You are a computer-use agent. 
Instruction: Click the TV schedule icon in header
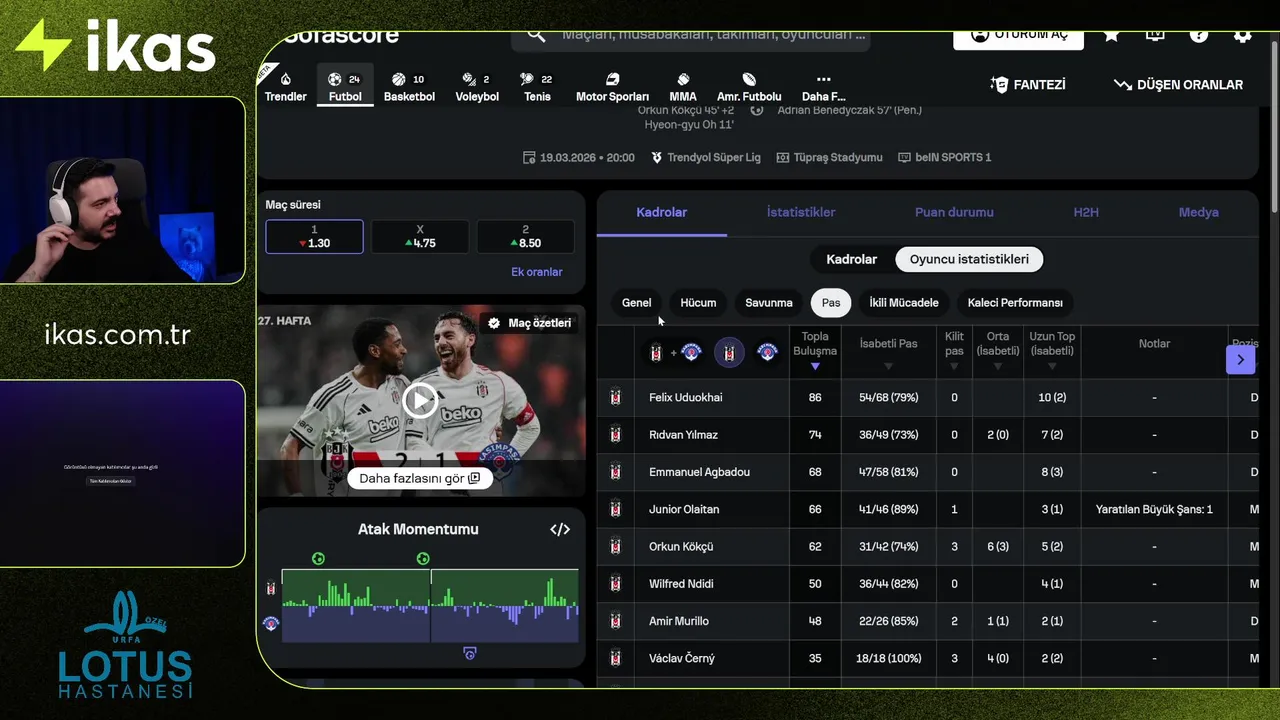tap(1155, 35)
